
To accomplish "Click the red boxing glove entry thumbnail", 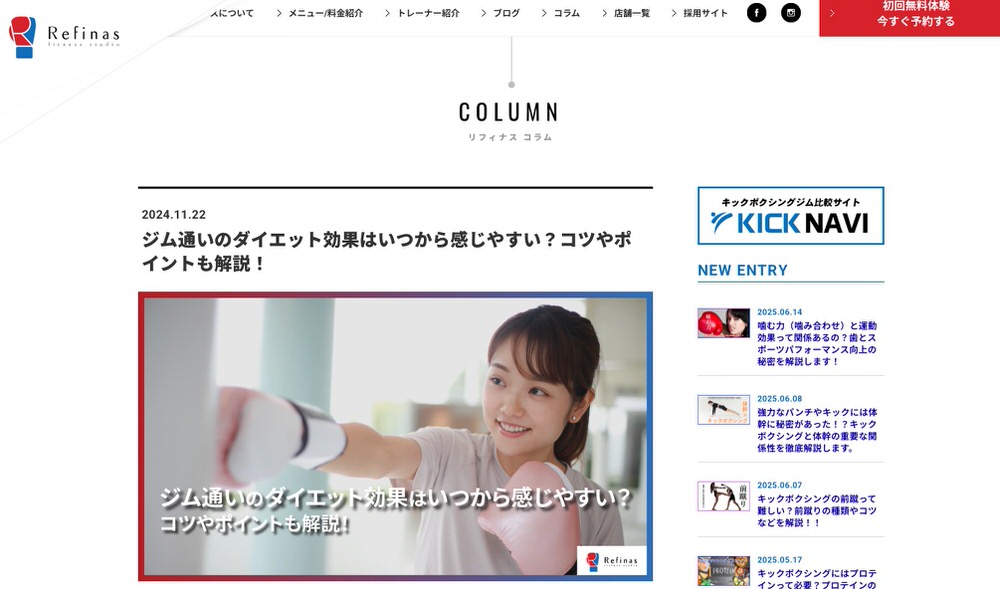I will click(723, 323).
